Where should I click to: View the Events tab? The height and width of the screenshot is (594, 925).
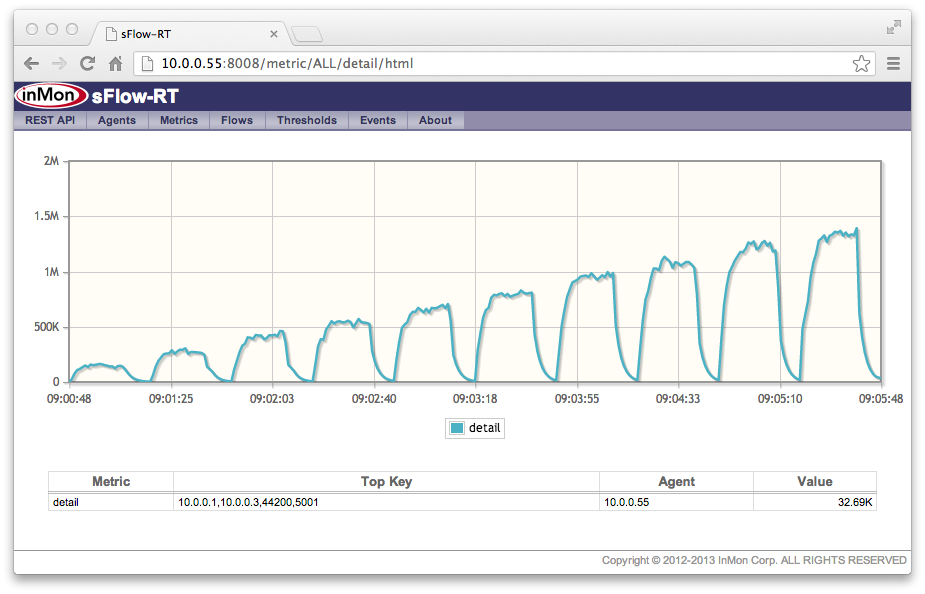pos(377,120)
